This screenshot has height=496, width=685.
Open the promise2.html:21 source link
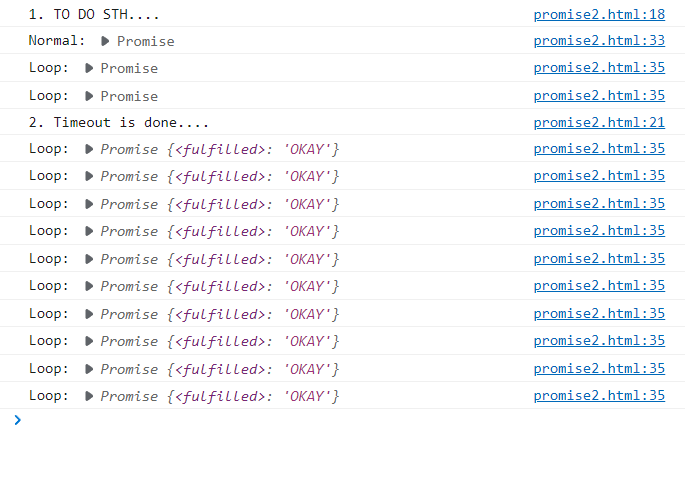click(x=599, y=123)
